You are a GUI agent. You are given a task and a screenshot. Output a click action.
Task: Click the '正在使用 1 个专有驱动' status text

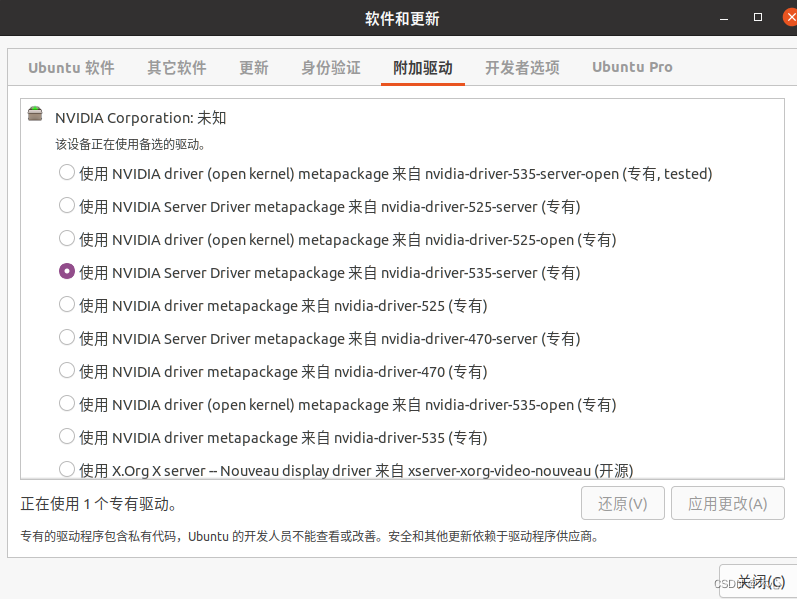coord(99,504)
